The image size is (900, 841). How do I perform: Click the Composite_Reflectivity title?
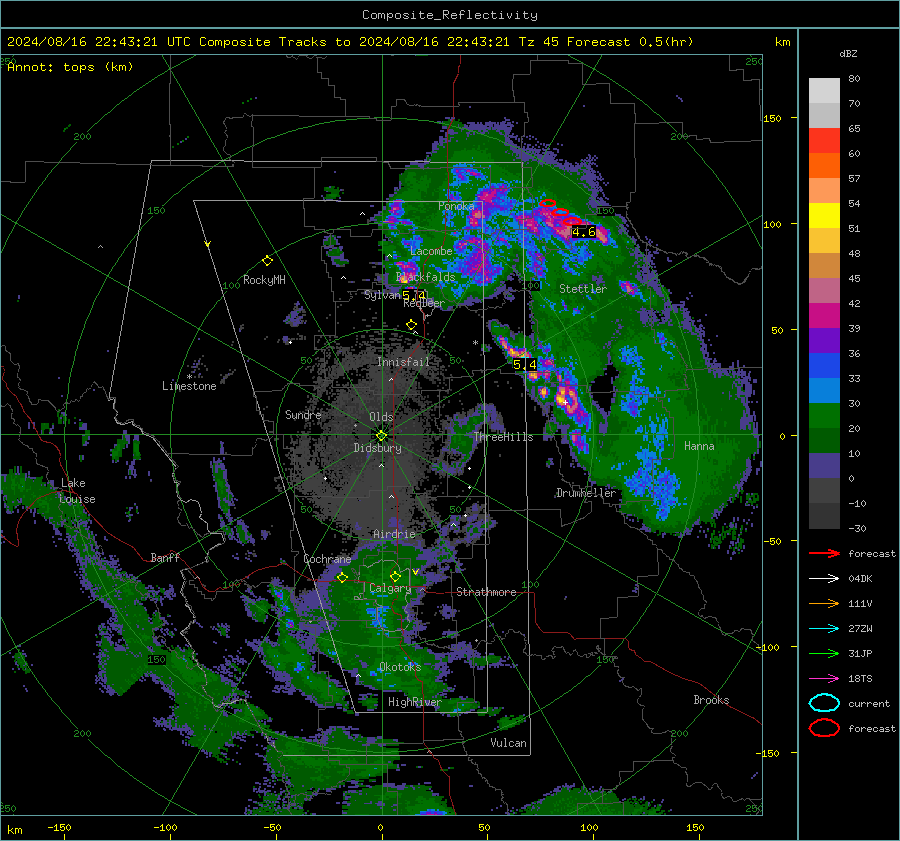coord(450,15)
